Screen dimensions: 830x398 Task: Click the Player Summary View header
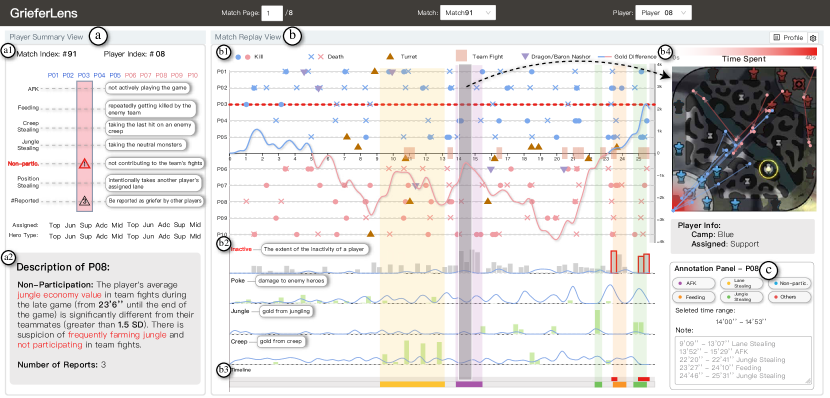46,37
